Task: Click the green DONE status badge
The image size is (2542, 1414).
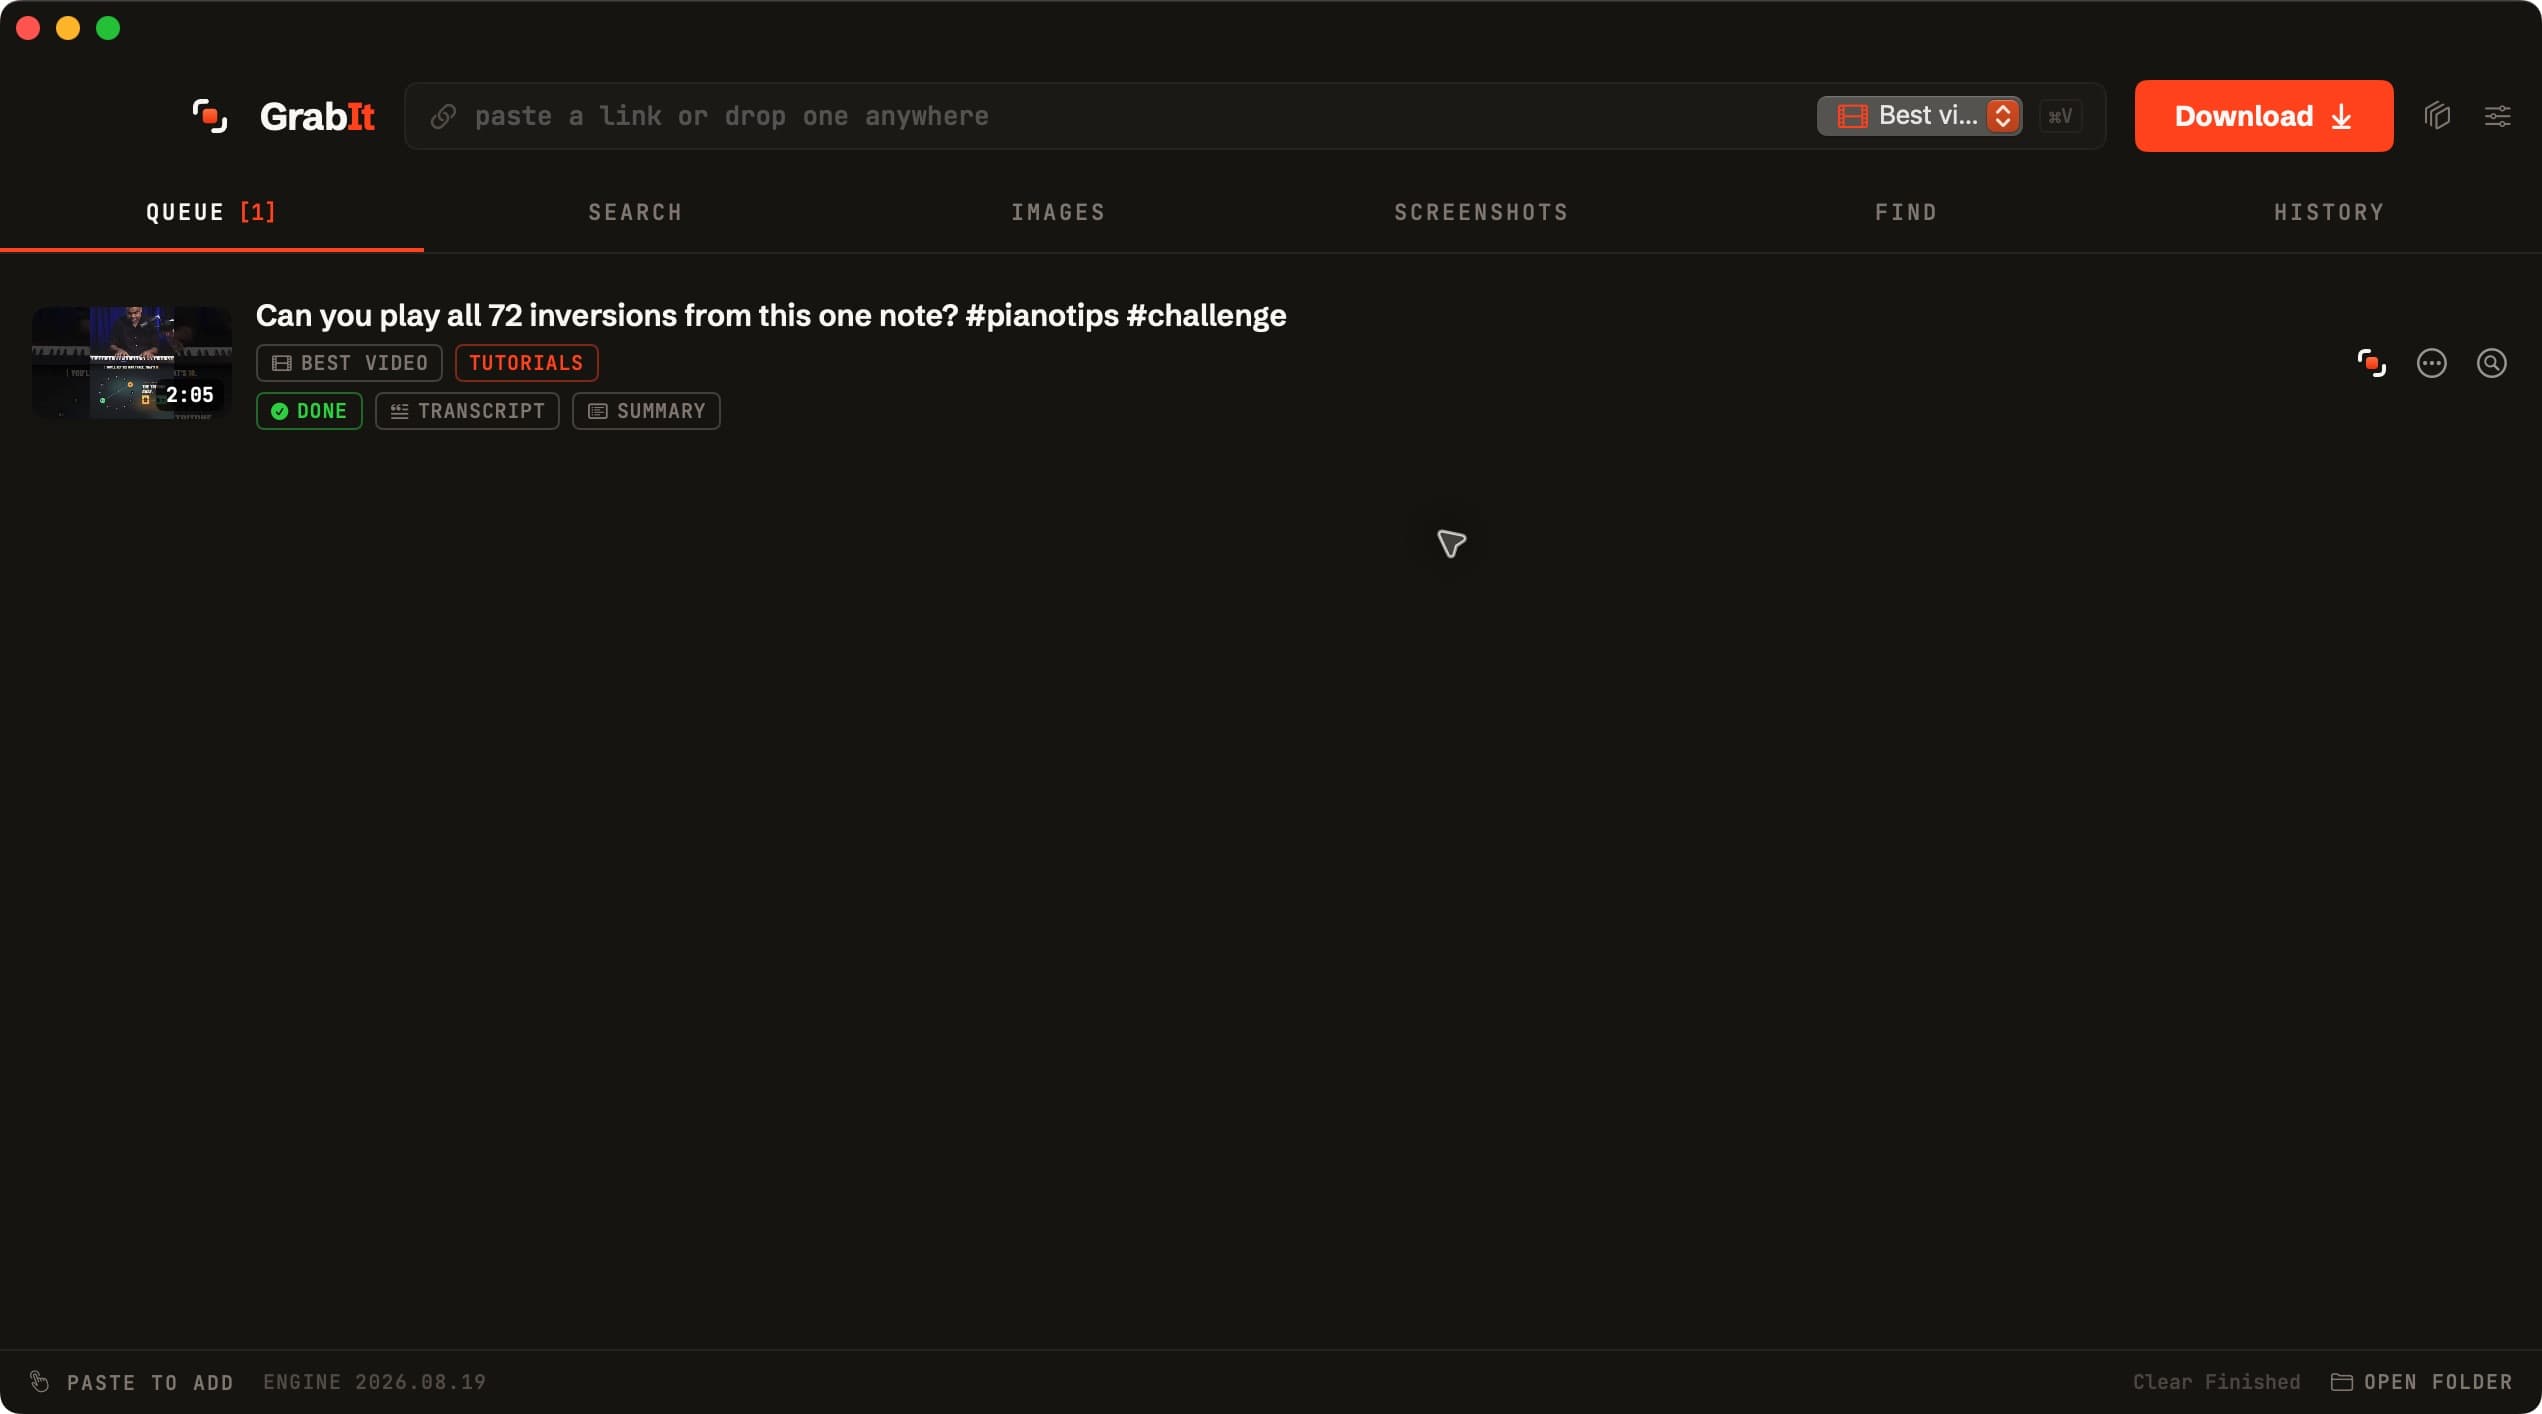Action: [309, 411]
